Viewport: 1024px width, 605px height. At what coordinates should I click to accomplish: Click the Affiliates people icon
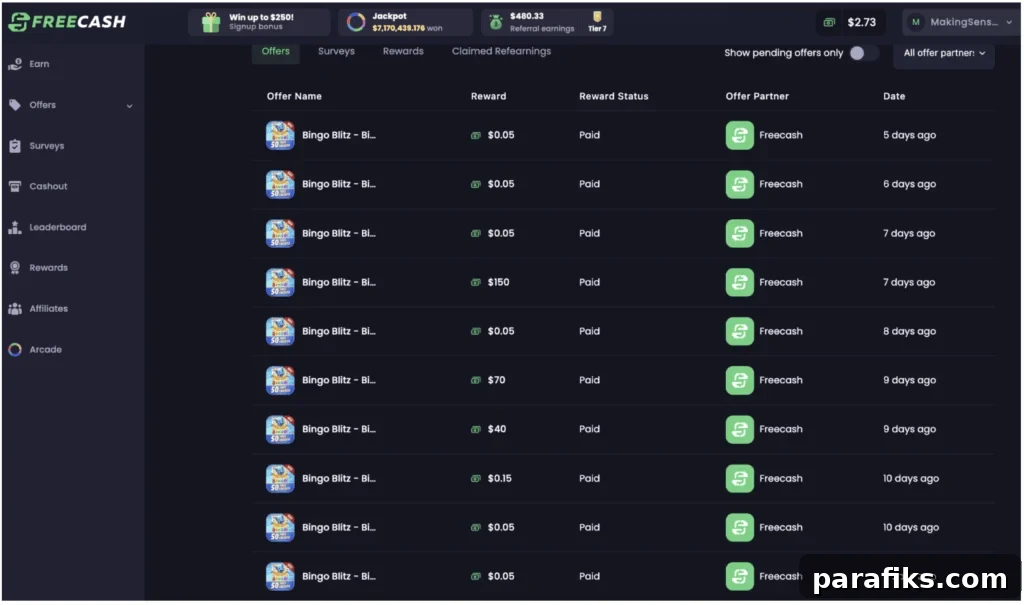pyautogui.click(x=15, y=308)
